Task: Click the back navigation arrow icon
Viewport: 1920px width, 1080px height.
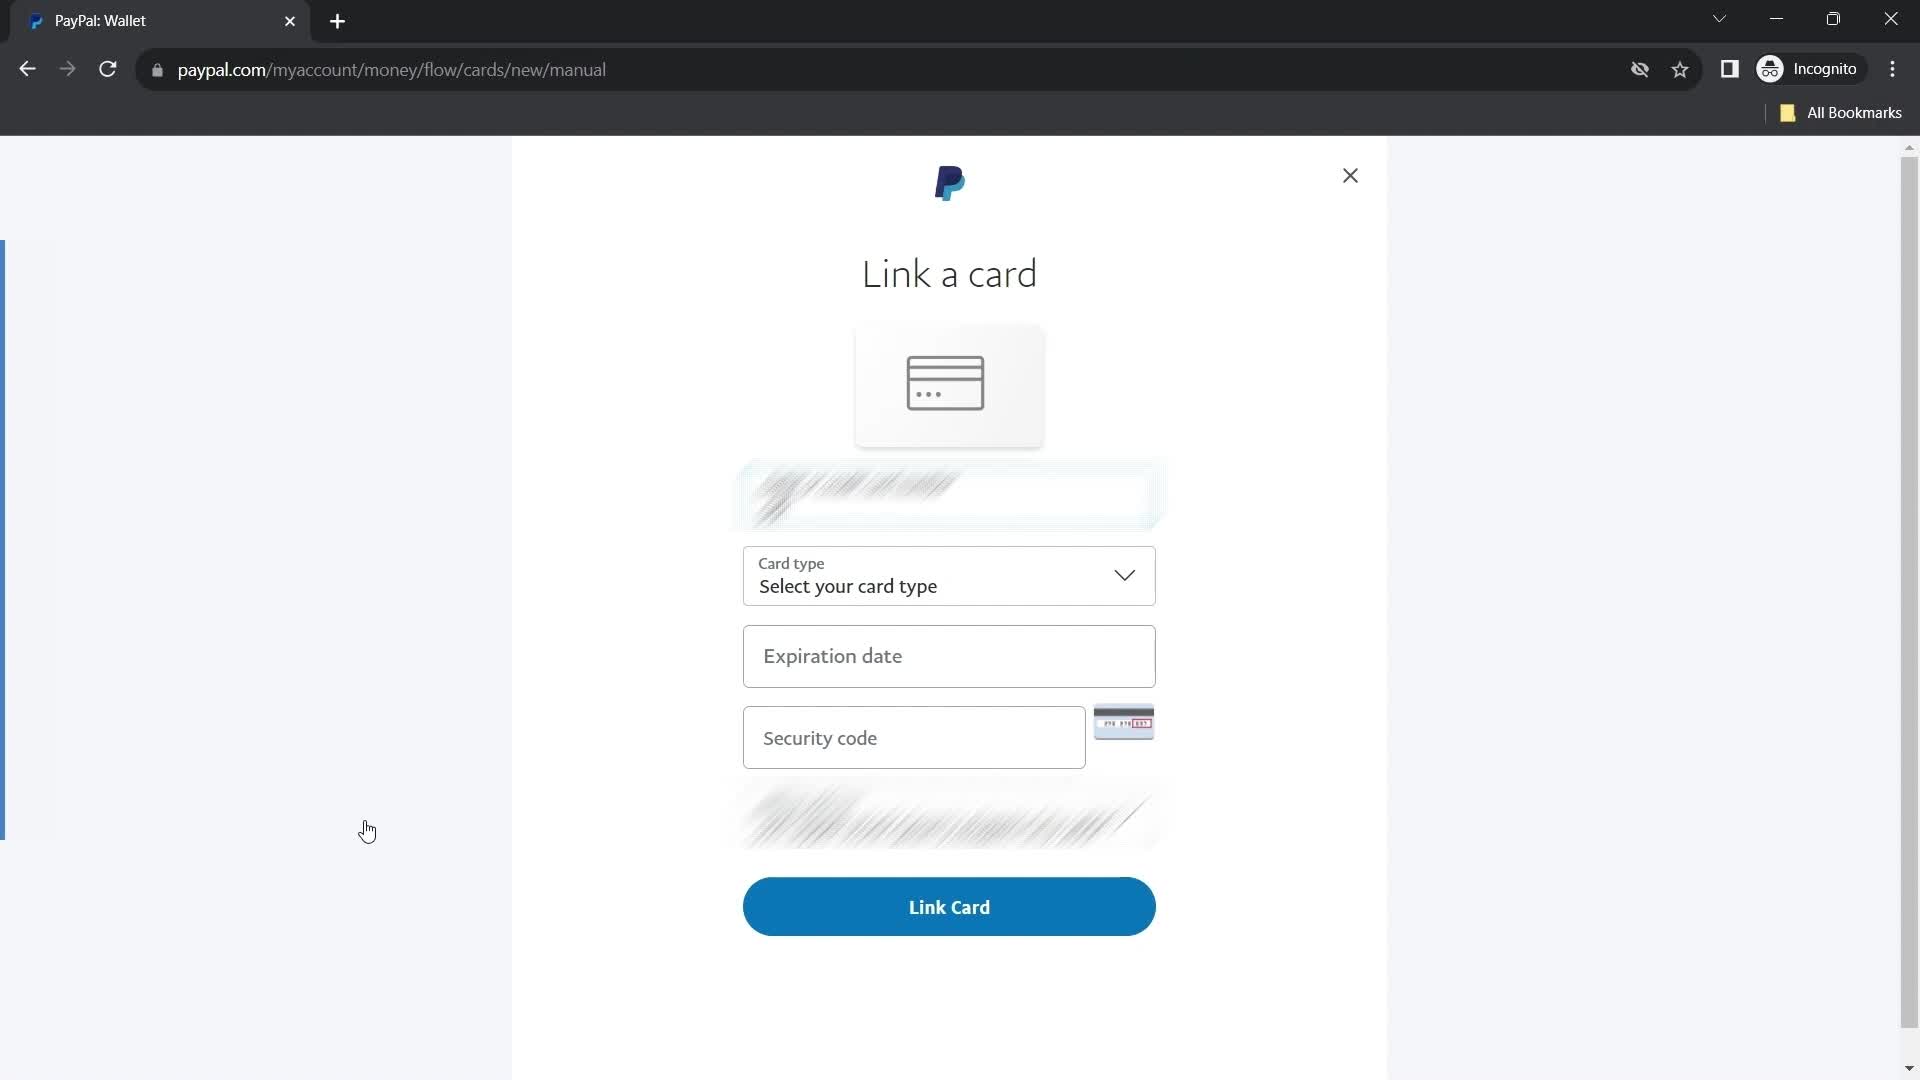Action: click(26, 69)
